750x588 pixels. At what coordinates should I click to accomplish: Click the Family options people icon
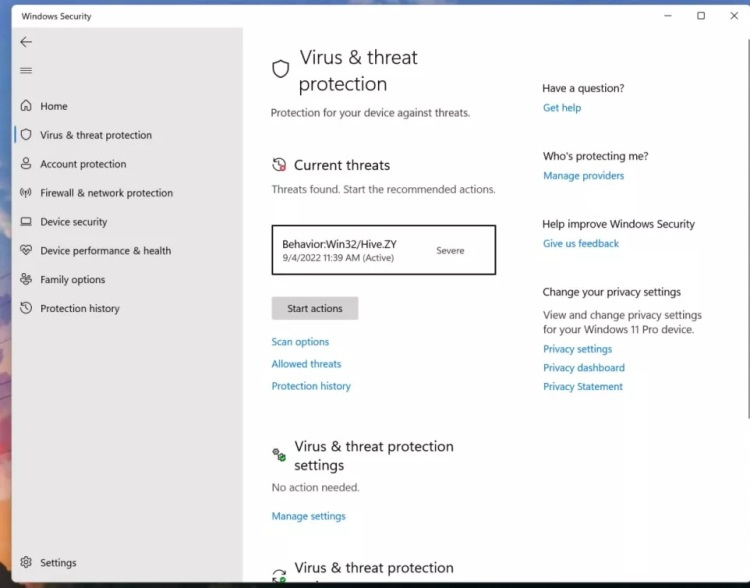(26, 280)
